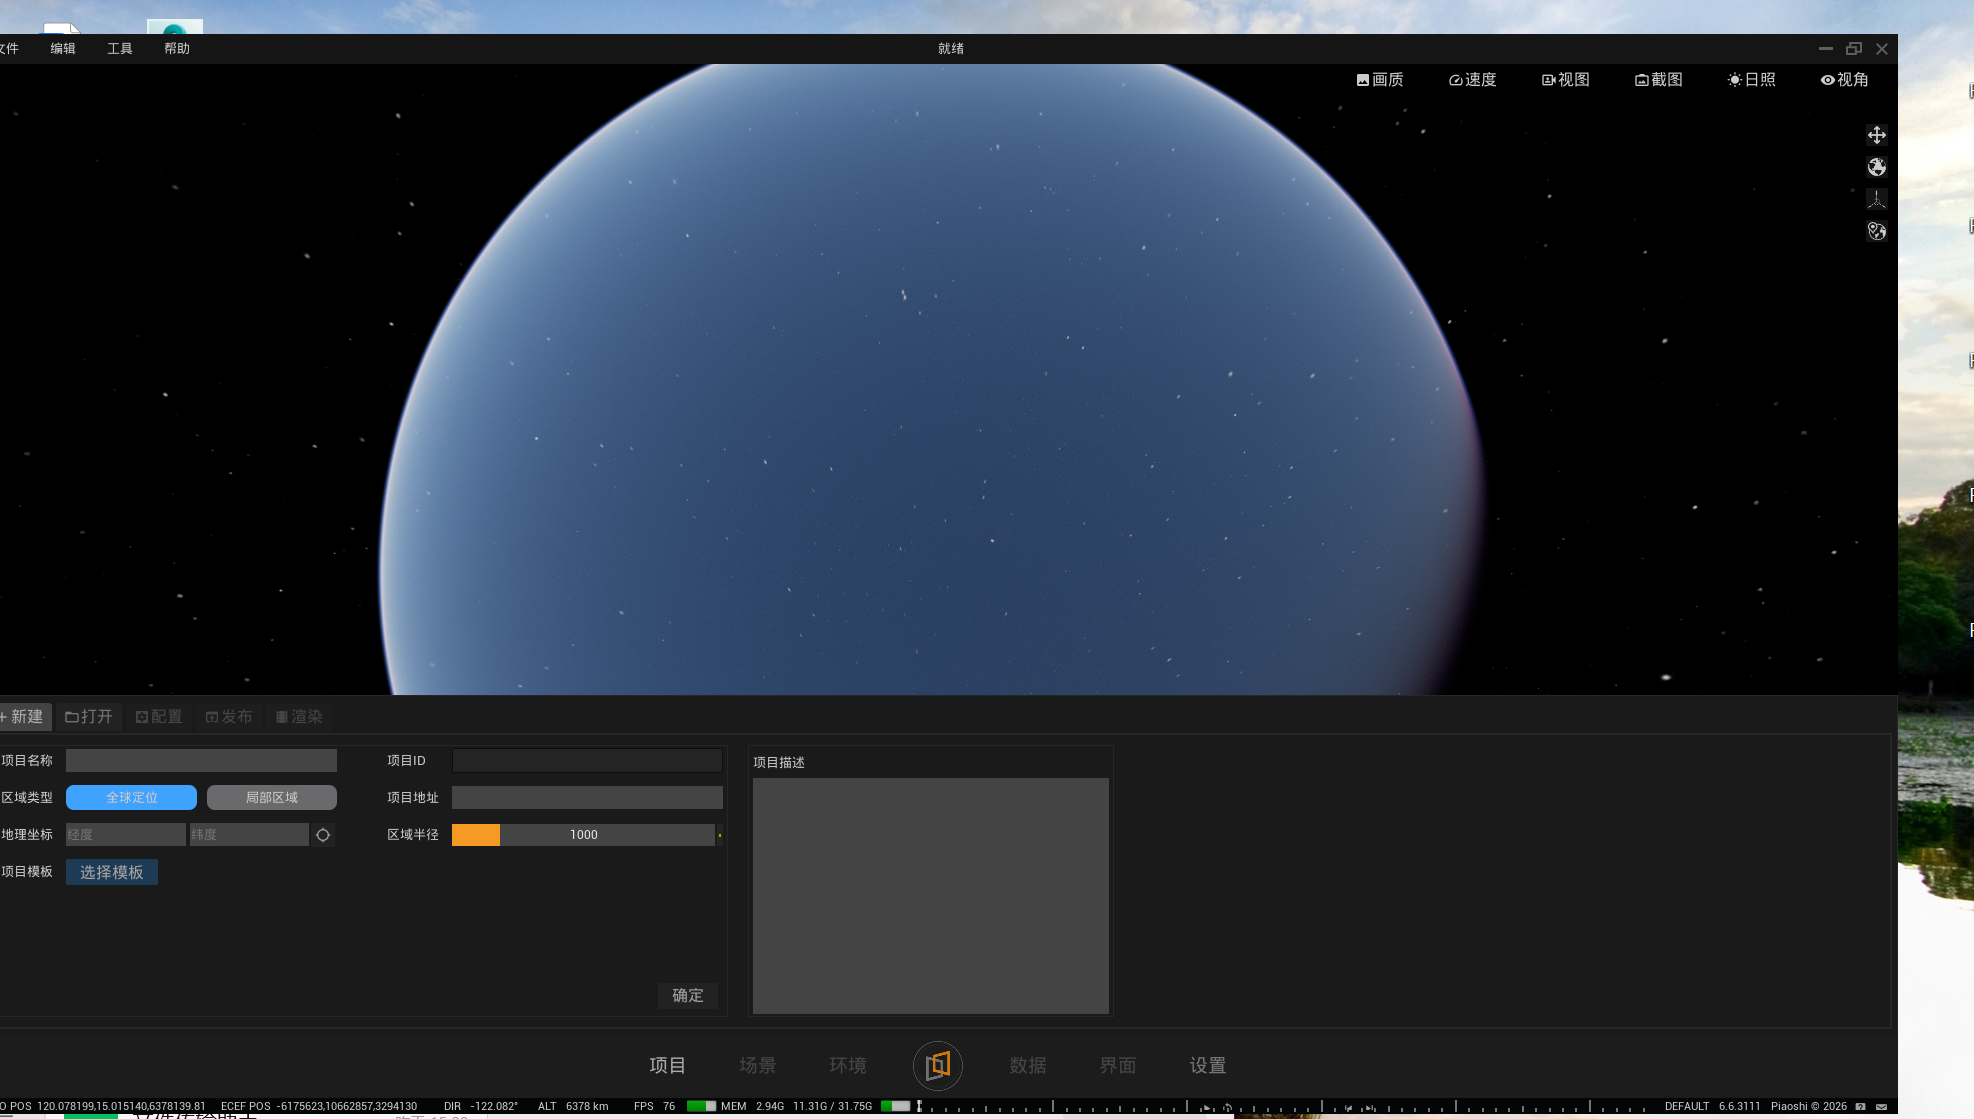The image size is (1974, 1119).
Task: Click the 截图 (screenshot) tool
Action: [x=1659, y=80]
